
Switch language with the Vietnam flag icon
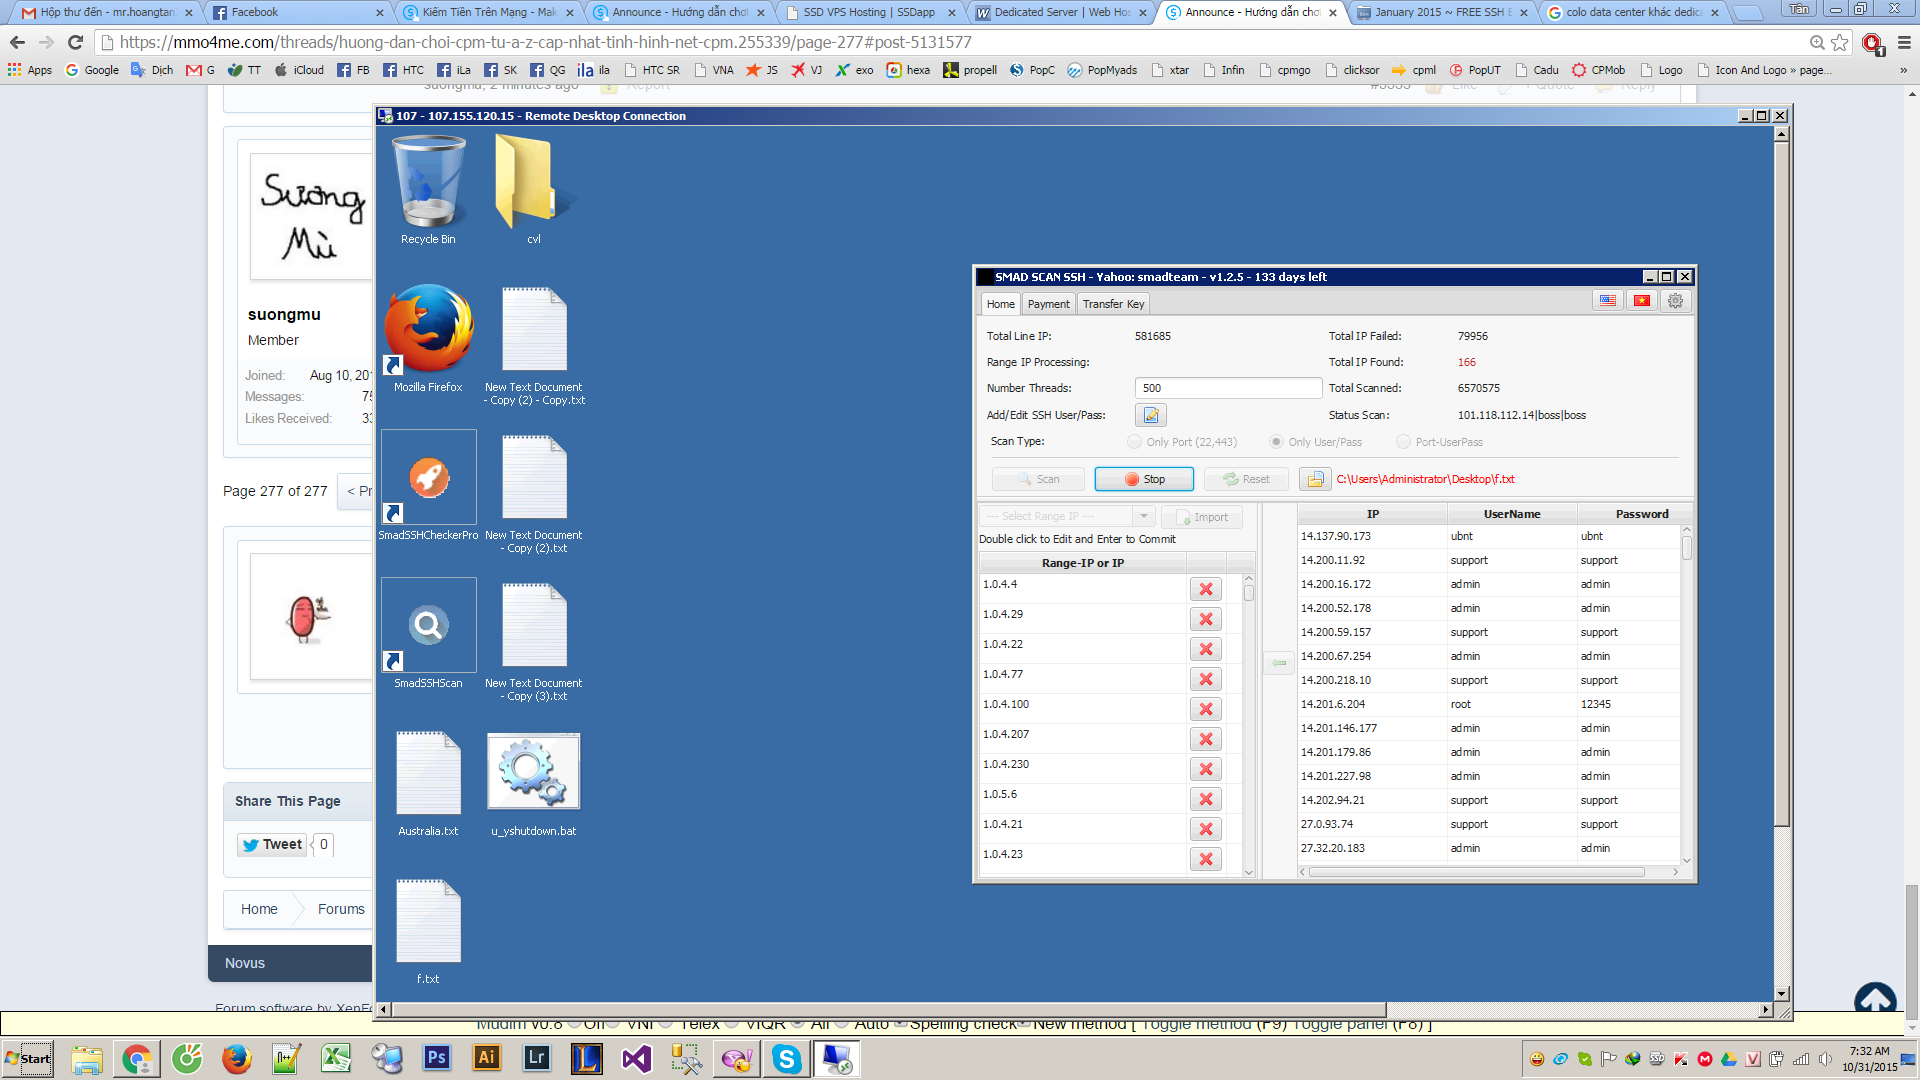tap(1641, 301)
